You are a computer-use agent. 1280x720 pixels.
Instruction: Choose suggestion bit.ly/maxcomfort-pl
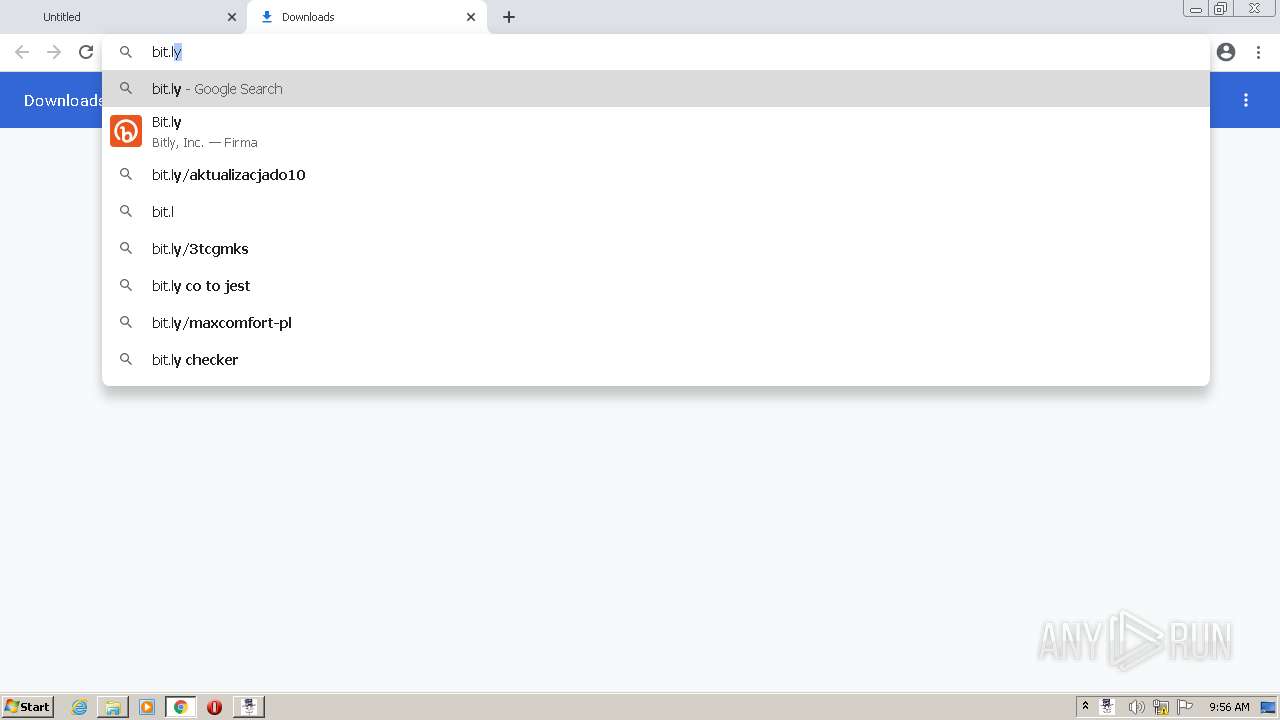[x=656, y=323]
